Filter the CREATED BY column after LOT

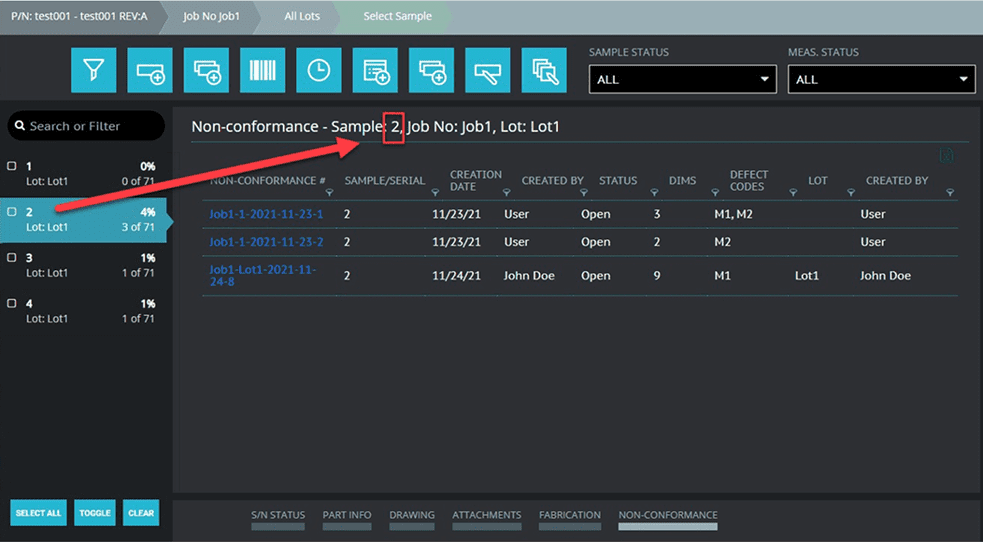950,193
